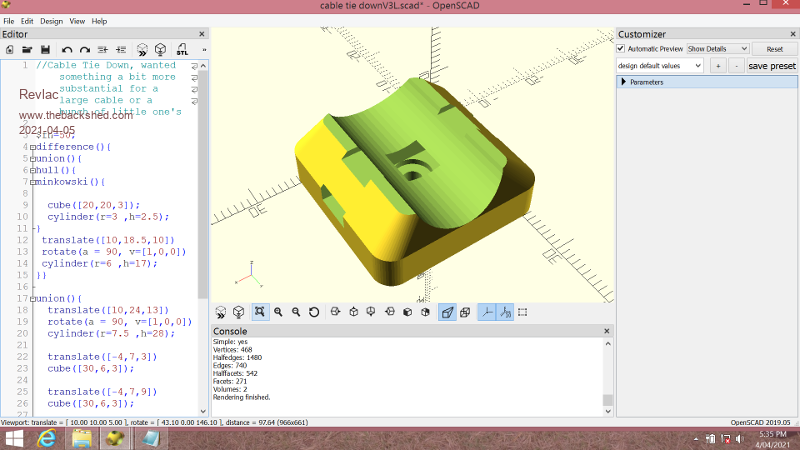Open the View menu
Image resolution: width=800 pixels, height=450 pixels.
77,20
